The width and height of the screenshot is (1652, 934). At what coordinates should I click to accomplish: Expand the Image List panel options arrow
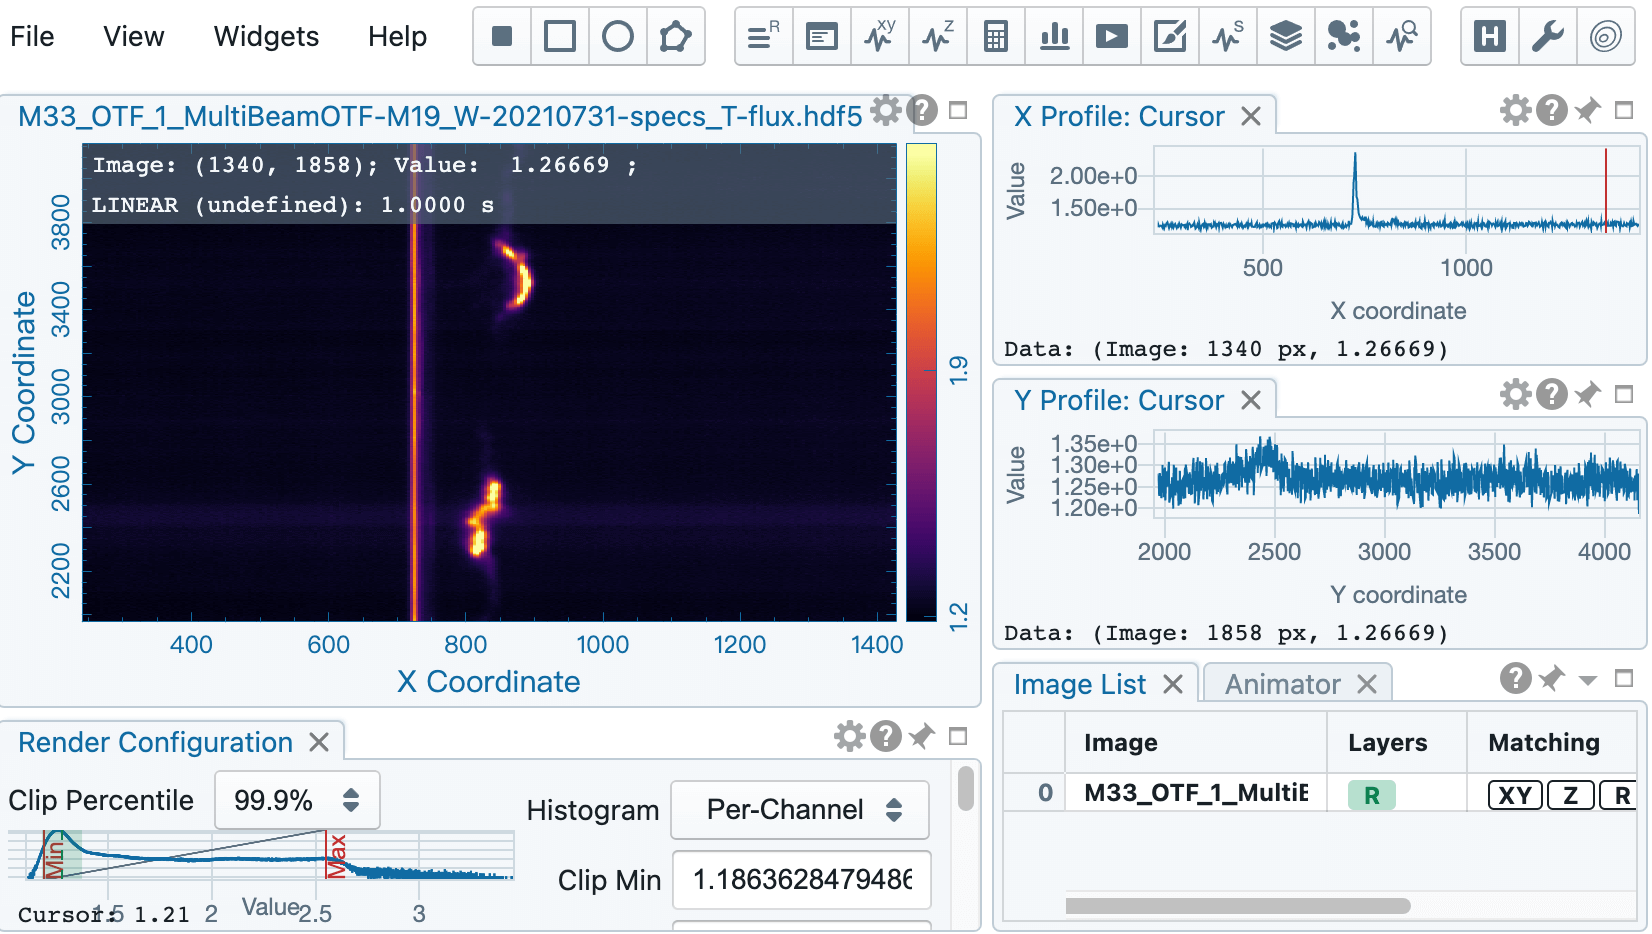point(1588,680)
